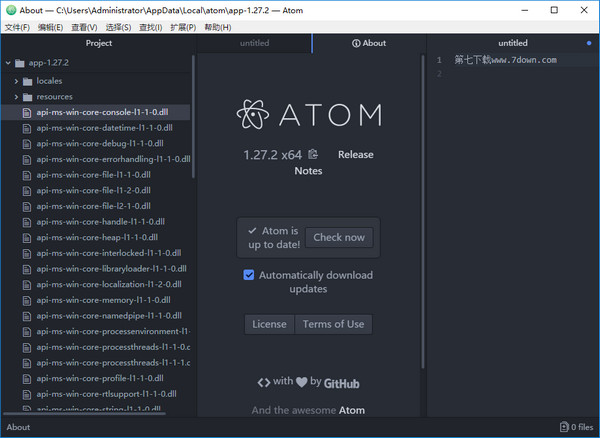Click the heart icon above GitHub
Viewport: 600px width, 438px height.
click(301, 381)
